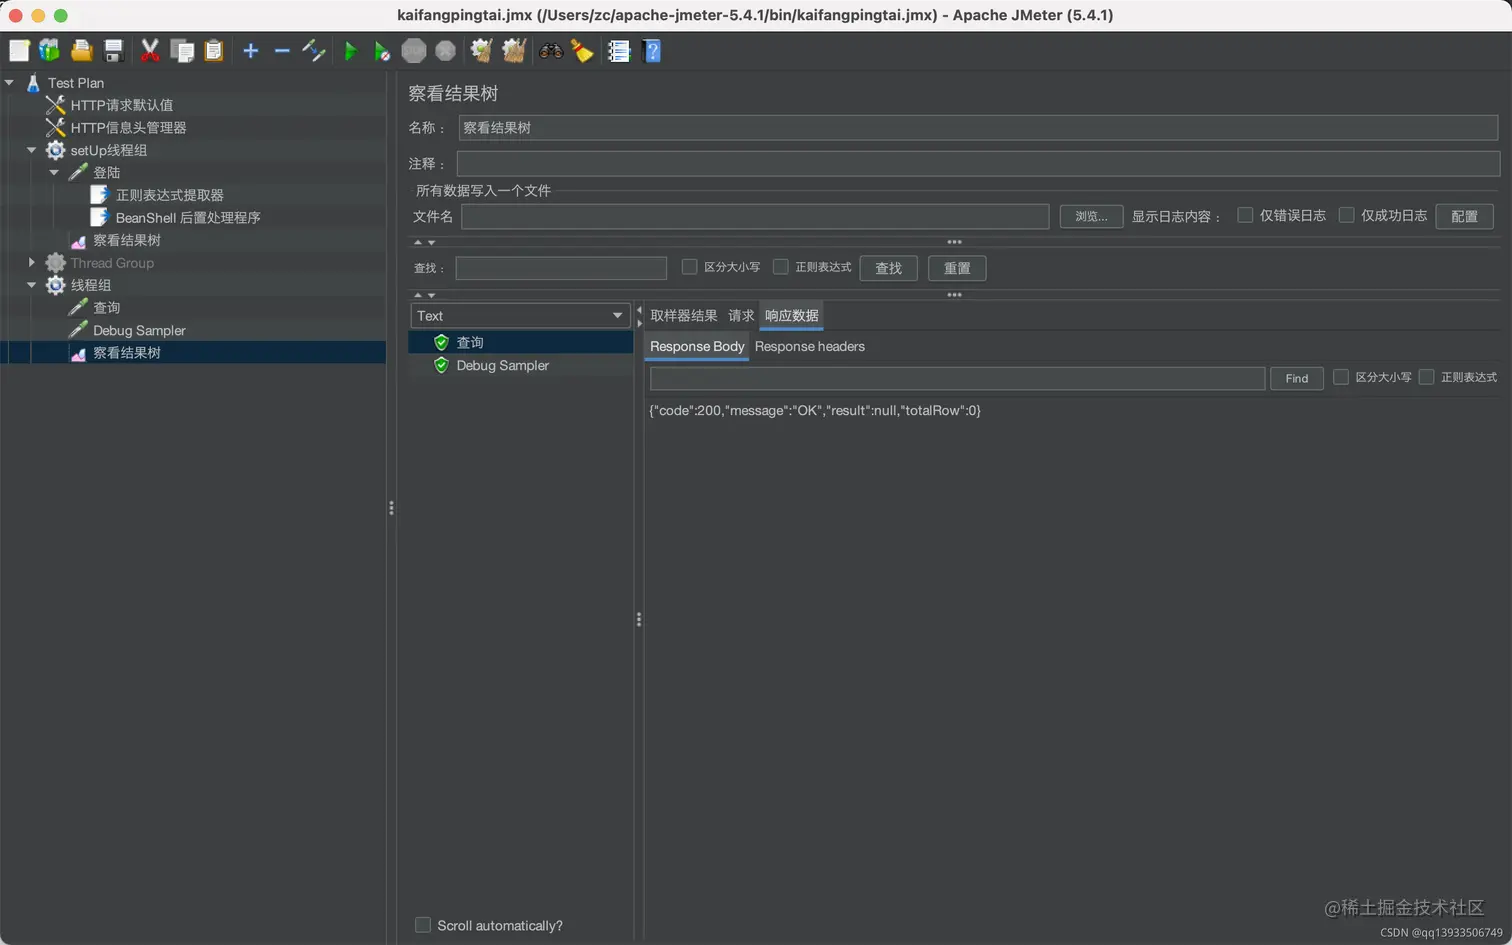Select 察看结果树 under setUp线程组
The width and height of the screenshot is (1512, 945).
(x=126, y=240)
